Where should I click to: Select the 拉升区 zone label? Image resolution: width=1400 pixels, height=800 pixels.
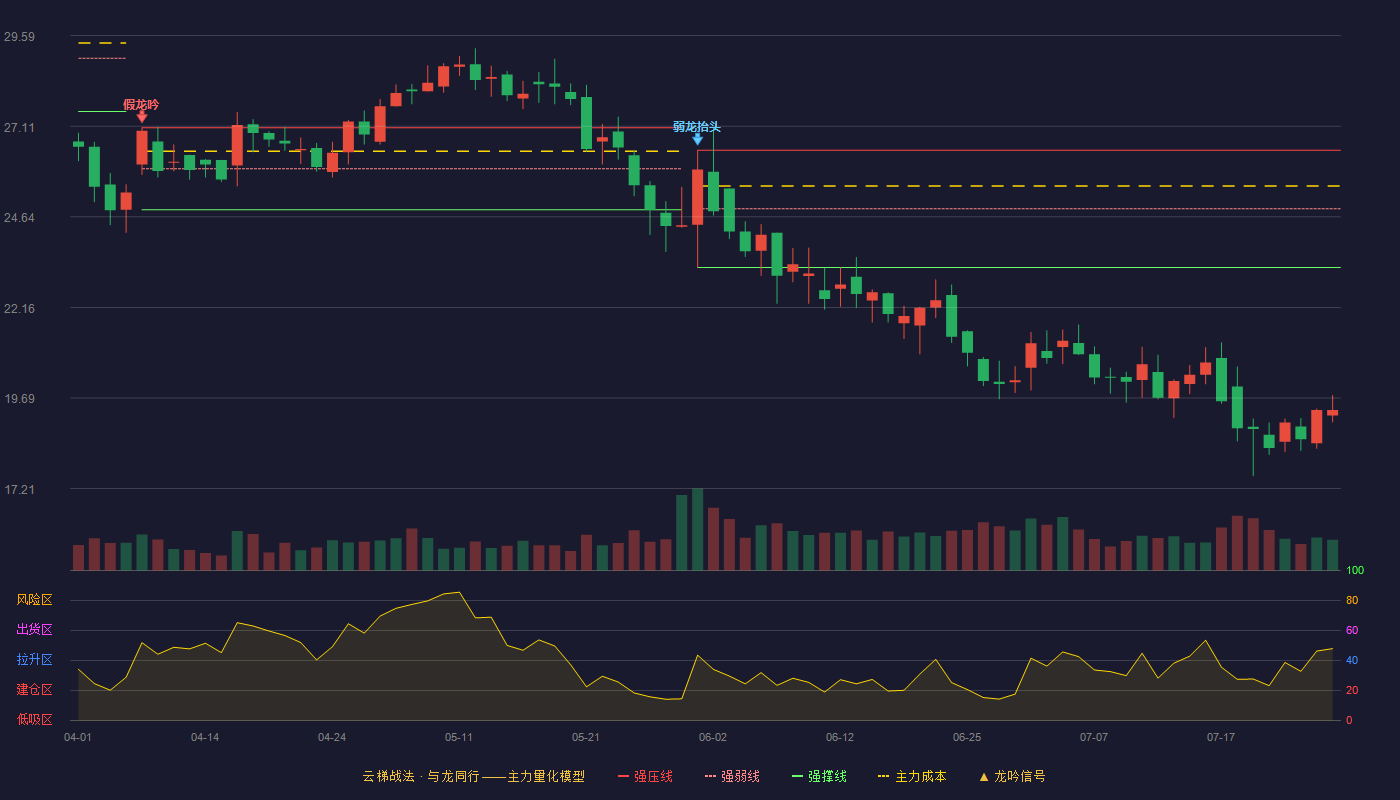tap(34, 660)
